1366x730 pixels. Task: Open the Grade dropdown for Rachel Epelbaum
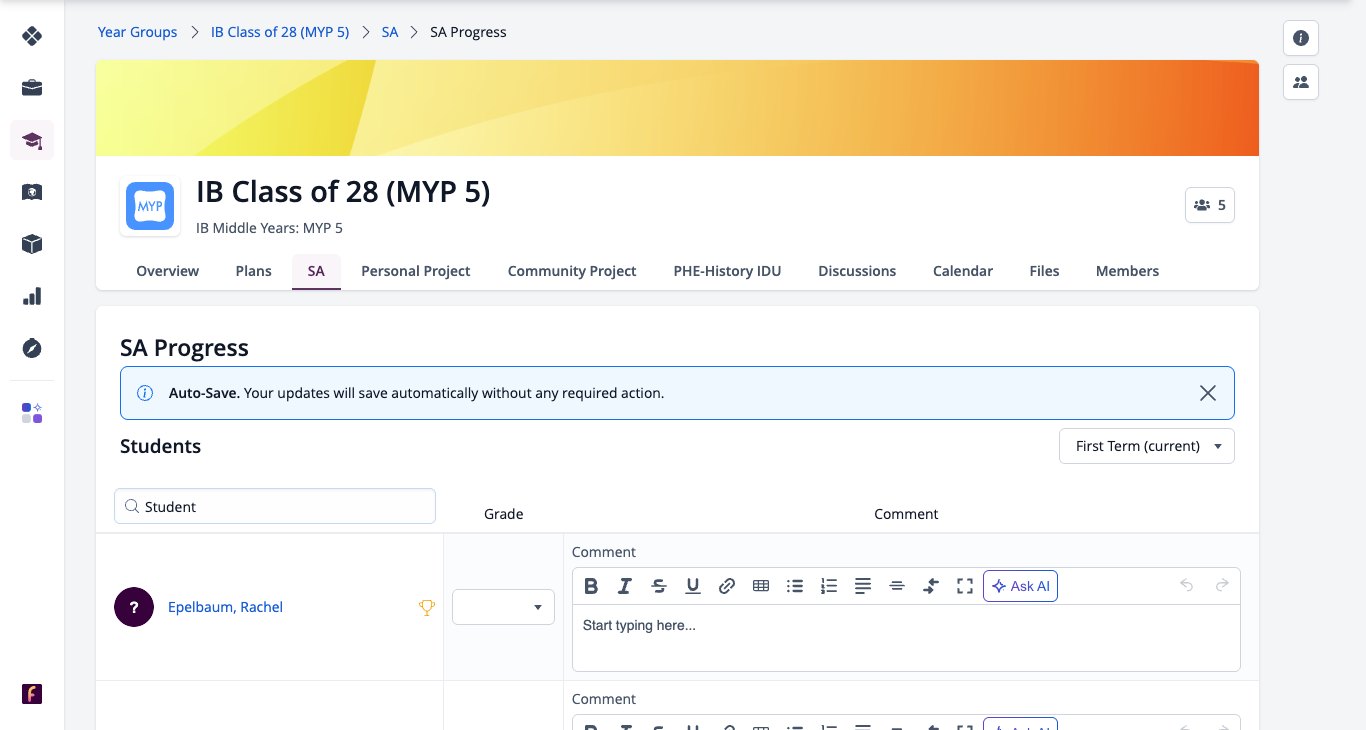point(503,607)
